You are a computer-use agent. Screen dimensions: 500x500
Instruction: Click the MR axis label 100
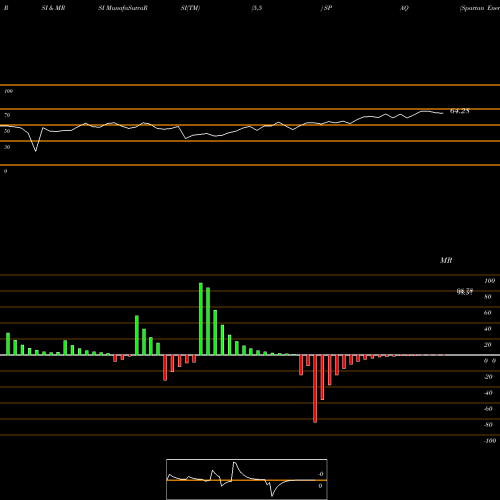tap(490, 281)
